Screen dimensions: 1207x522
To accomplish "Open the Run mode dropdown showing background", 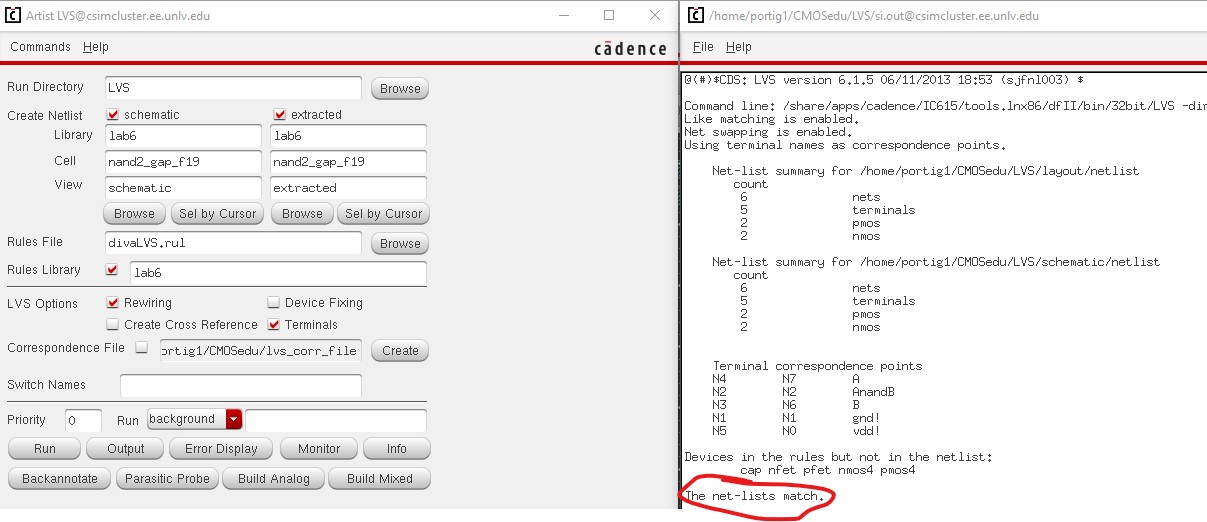I will [x=194, y=419].
